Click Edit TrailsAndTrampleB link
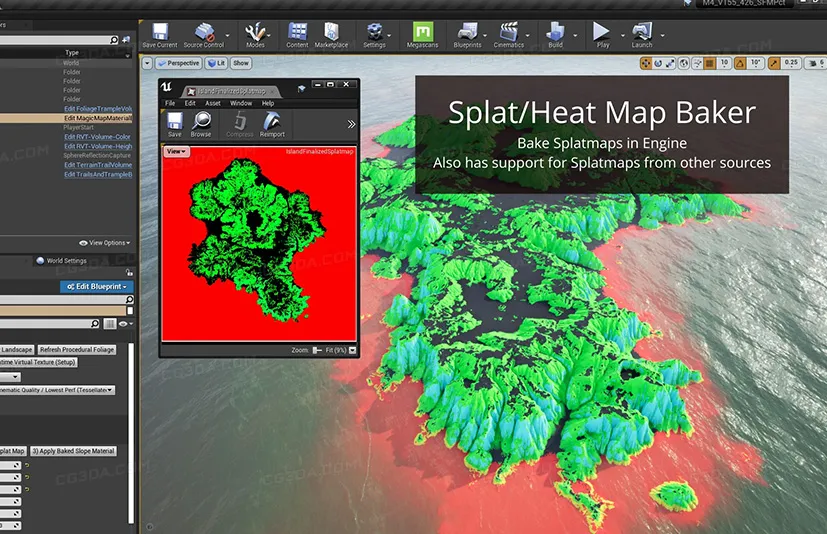 tap(98, 174)
